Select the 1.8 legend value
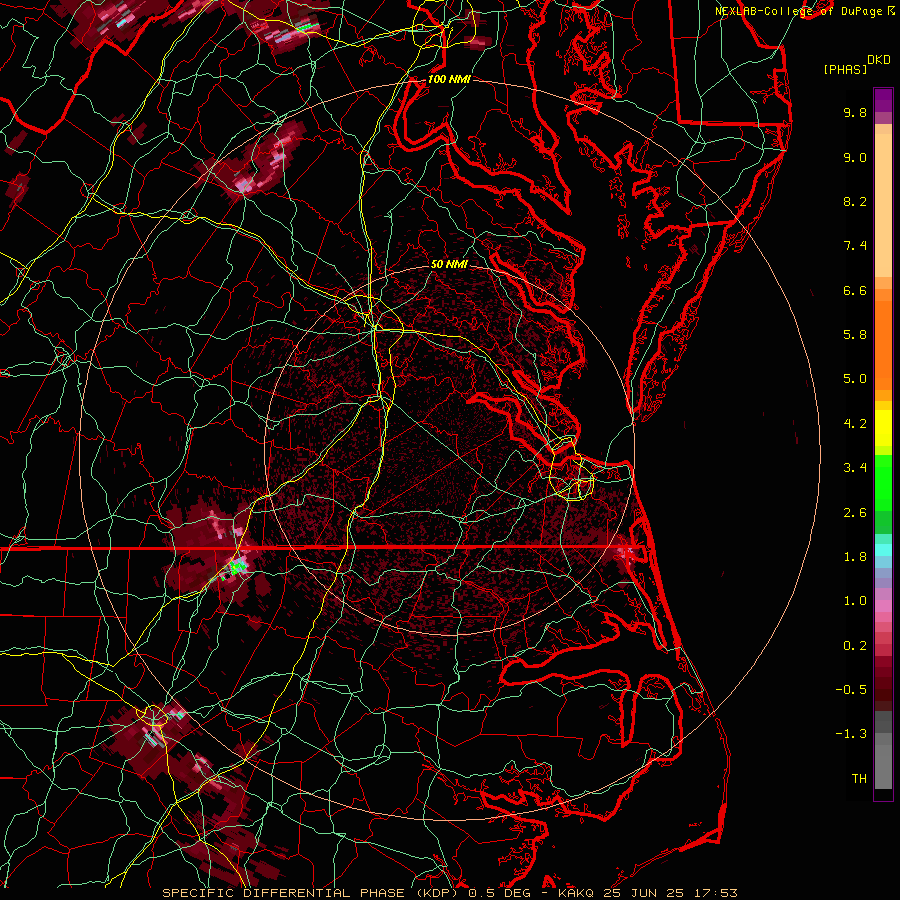This screenshot has width=900, height=900. tap(855, 557)
